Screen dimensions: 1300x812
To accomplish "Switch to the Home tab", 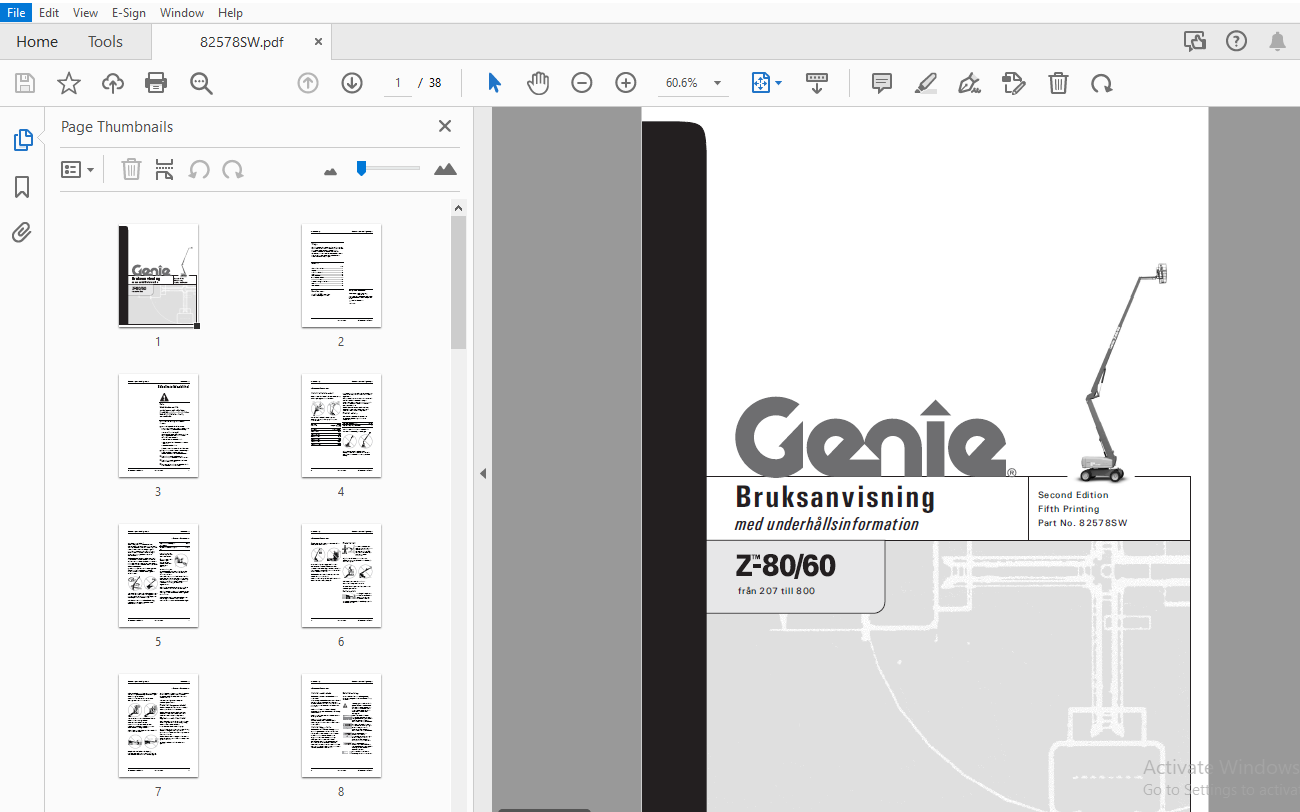I will [37, 42].
